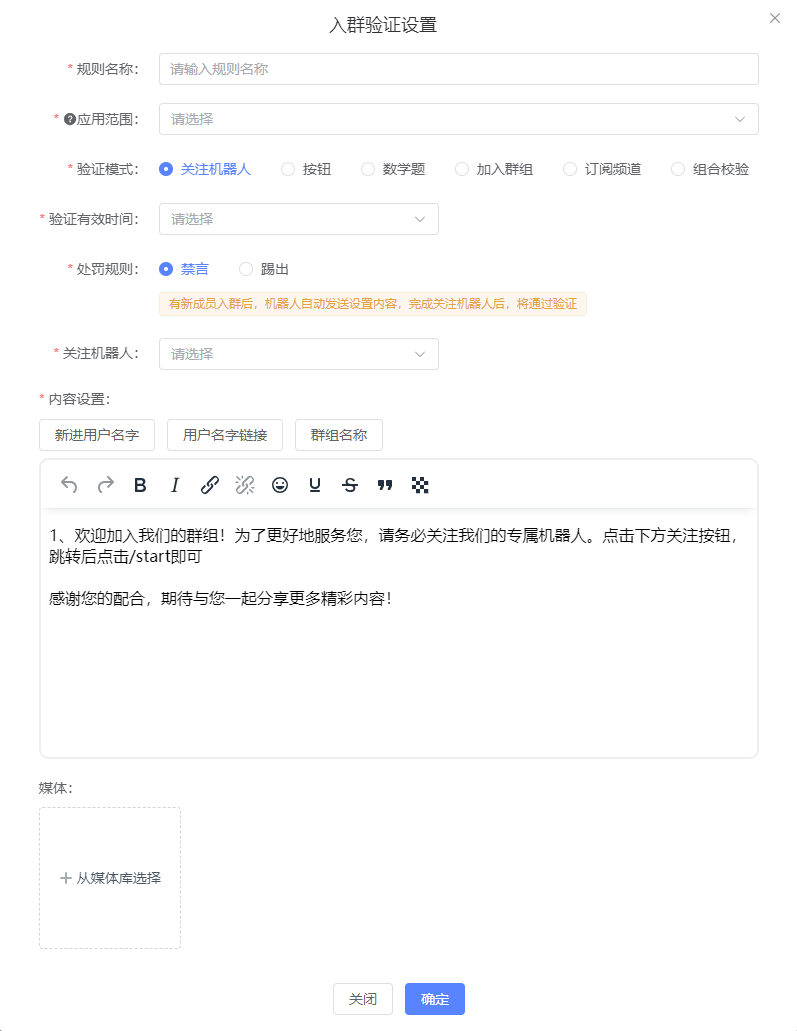Click 从媒体库选择 to add media
This screenshot has width=797, height=1031.
click(x=110, y=878)
